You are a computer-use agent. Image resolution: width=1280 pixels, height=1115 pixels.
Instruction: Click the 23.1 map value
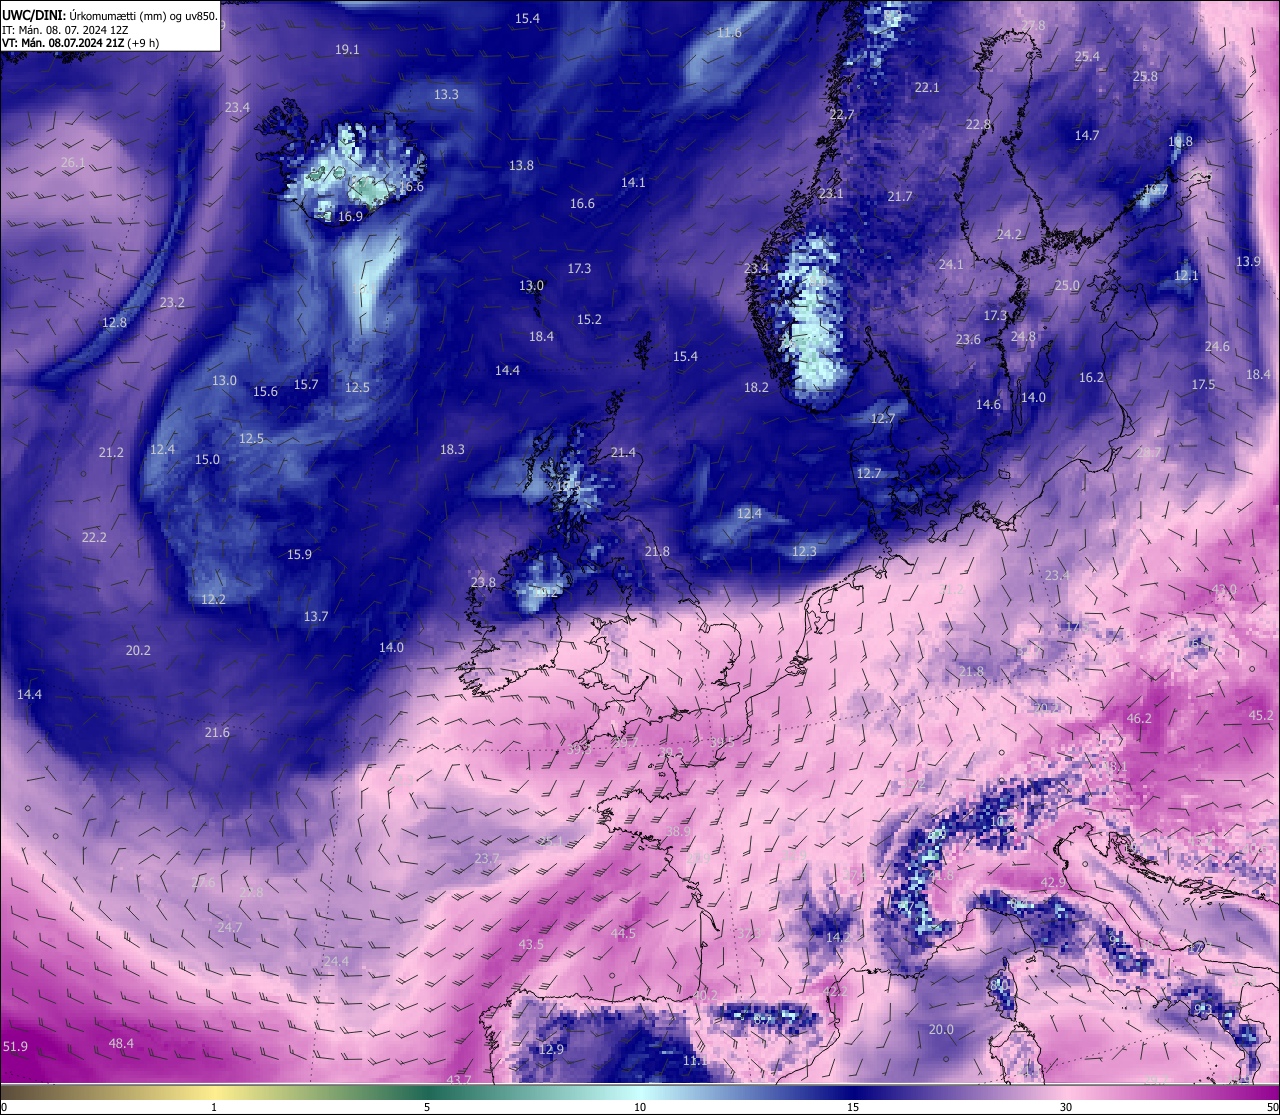coord(831,193)
